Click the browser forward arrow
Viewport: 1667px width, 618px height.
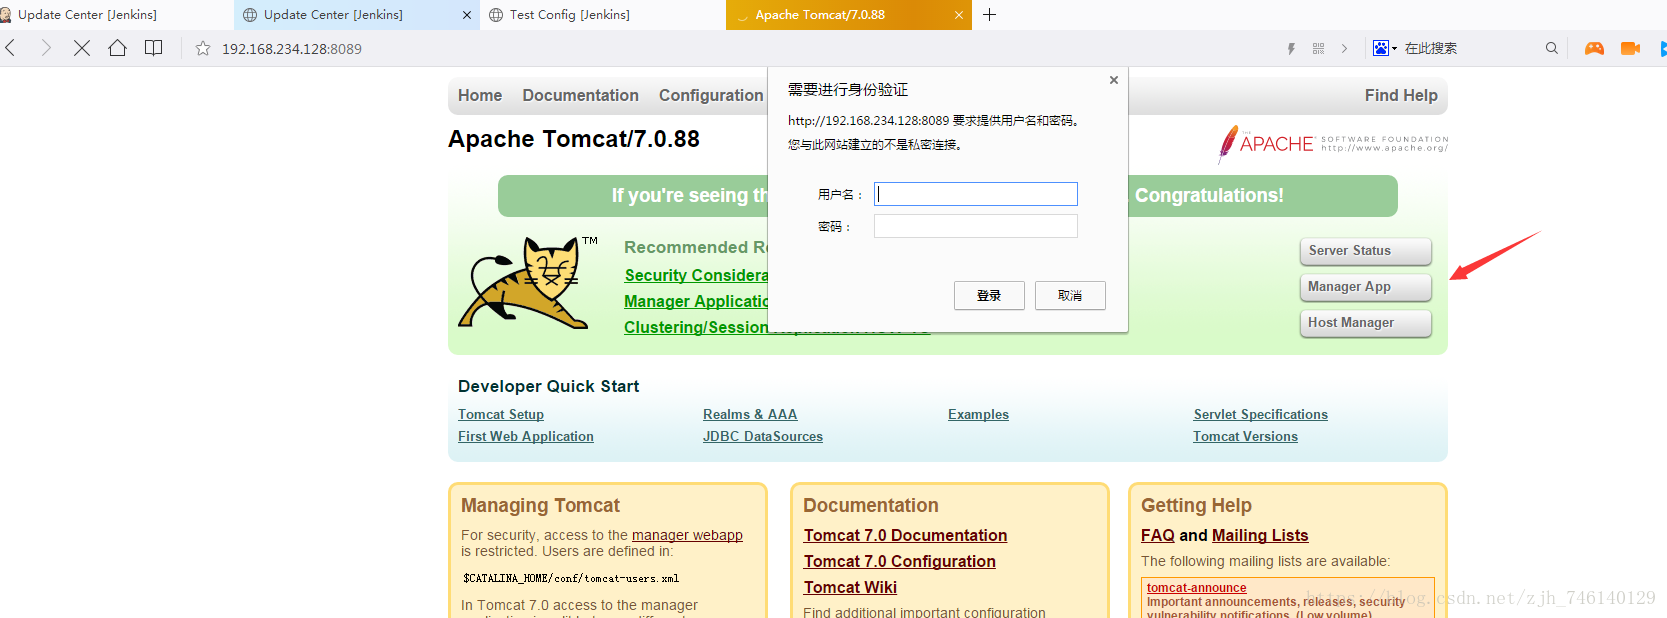[x=46, y=48]
